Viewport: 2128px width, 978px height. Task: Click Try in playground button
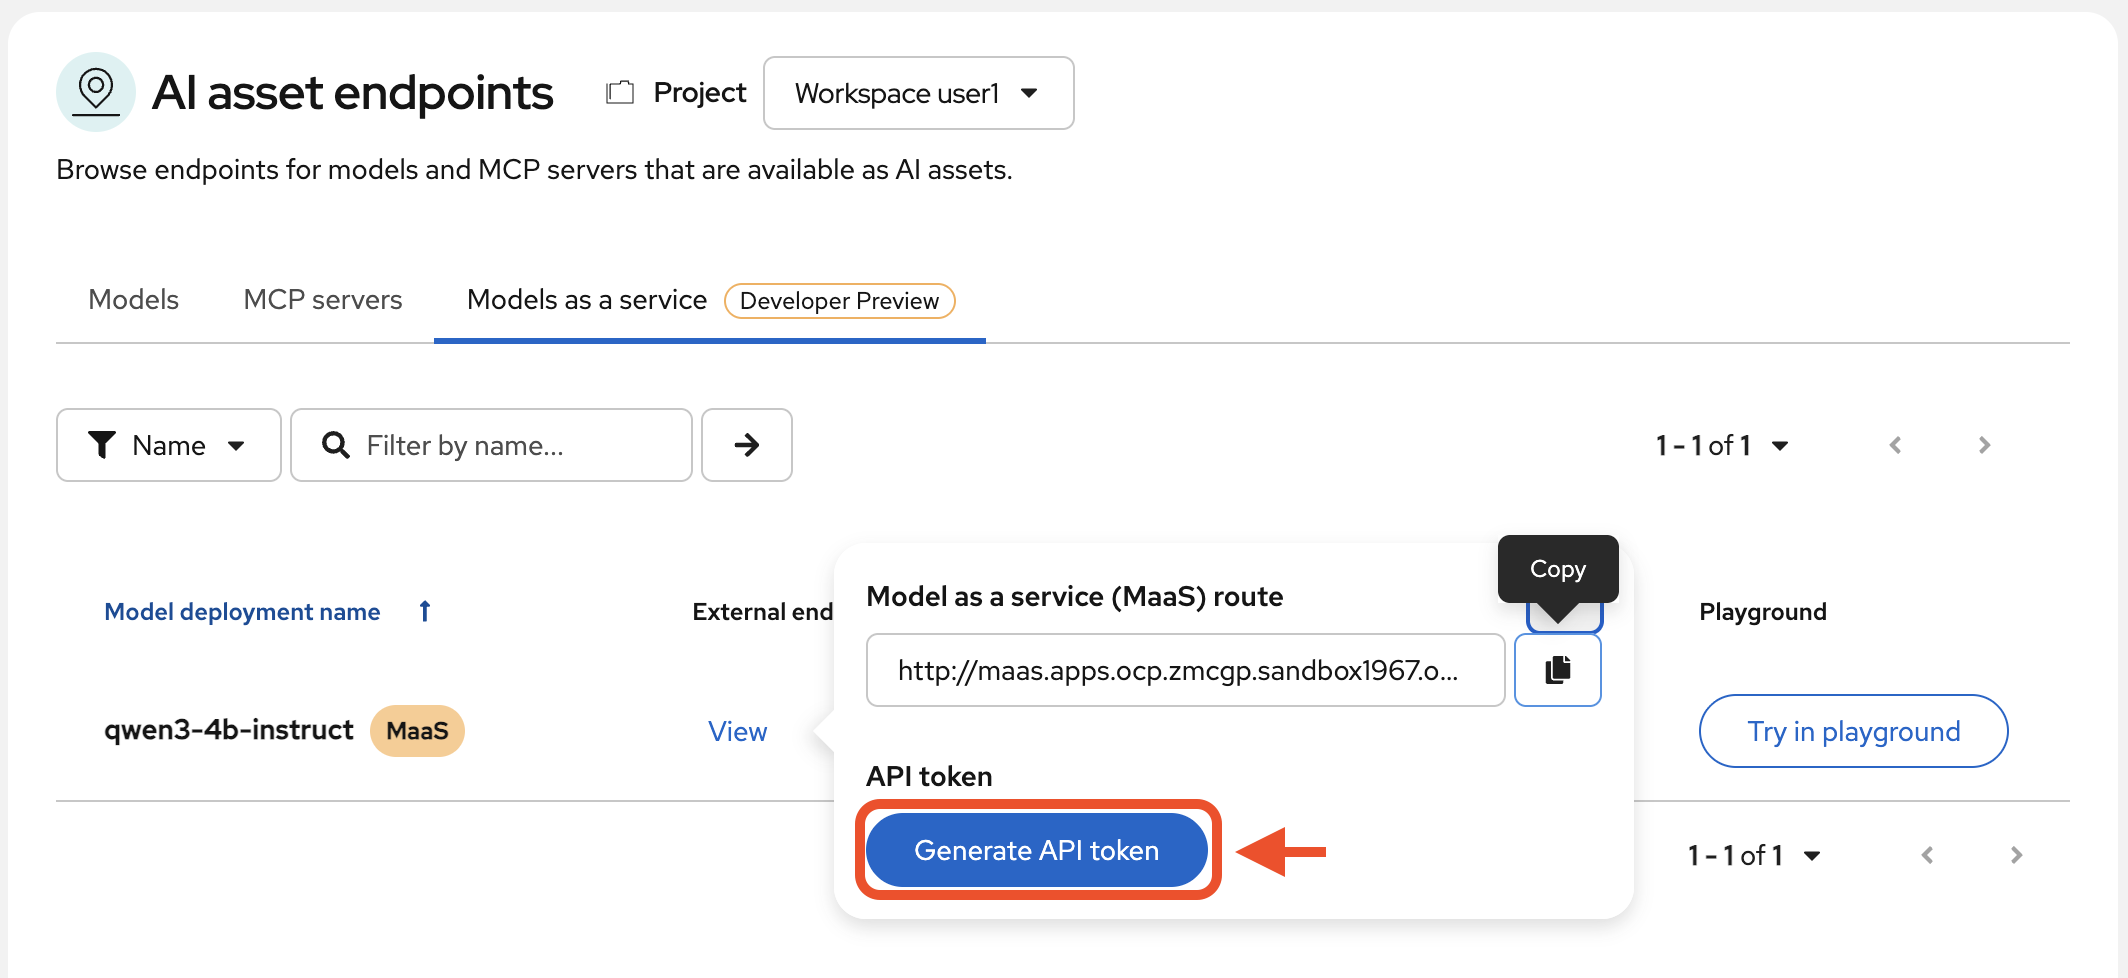[x=1853, y=731]
